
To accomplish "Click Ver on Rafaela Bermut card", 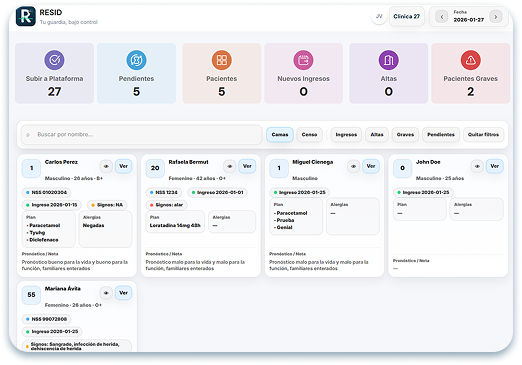I will pyautogui.click(x=247, y=166).
